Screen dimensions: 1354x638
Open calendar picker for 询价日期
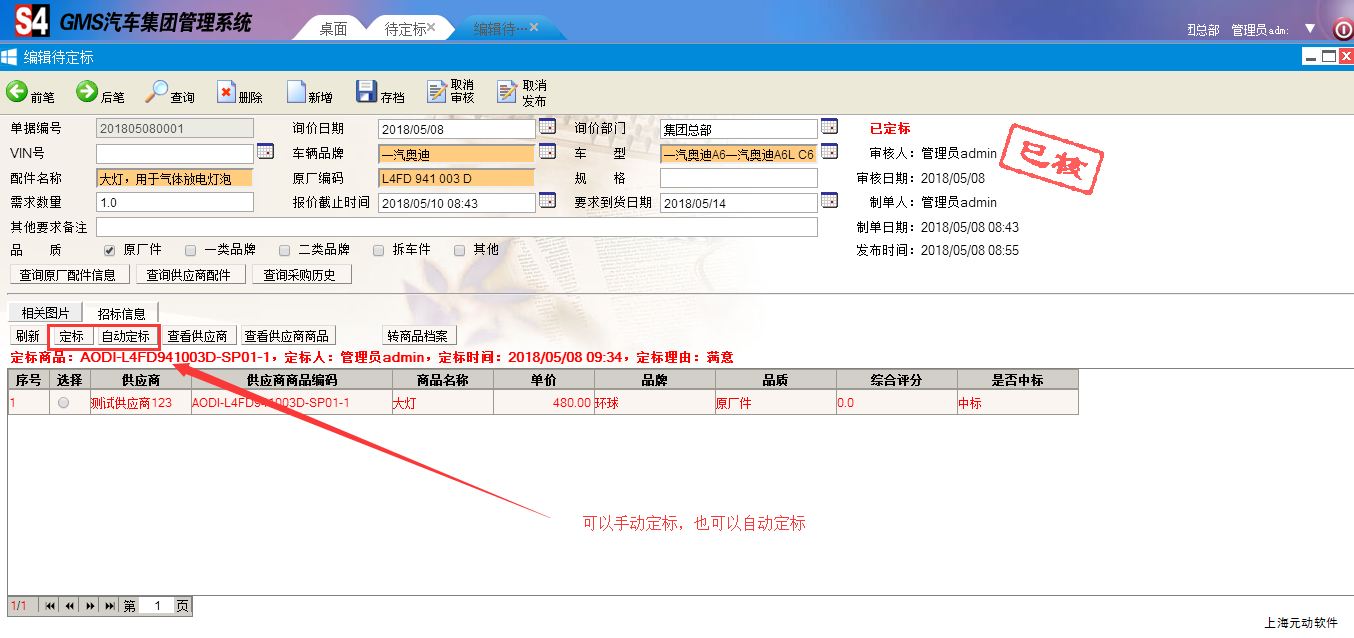547,127
